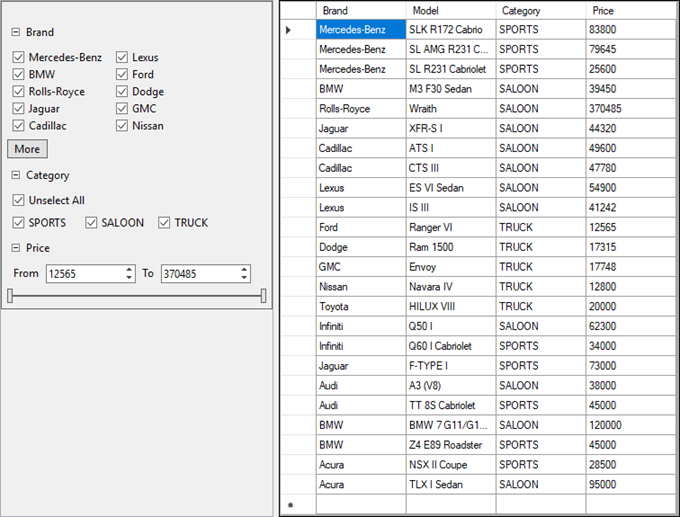Select the SLK R172 Cabrio model cell
The image size is (680, 517).
click(451, 29)
